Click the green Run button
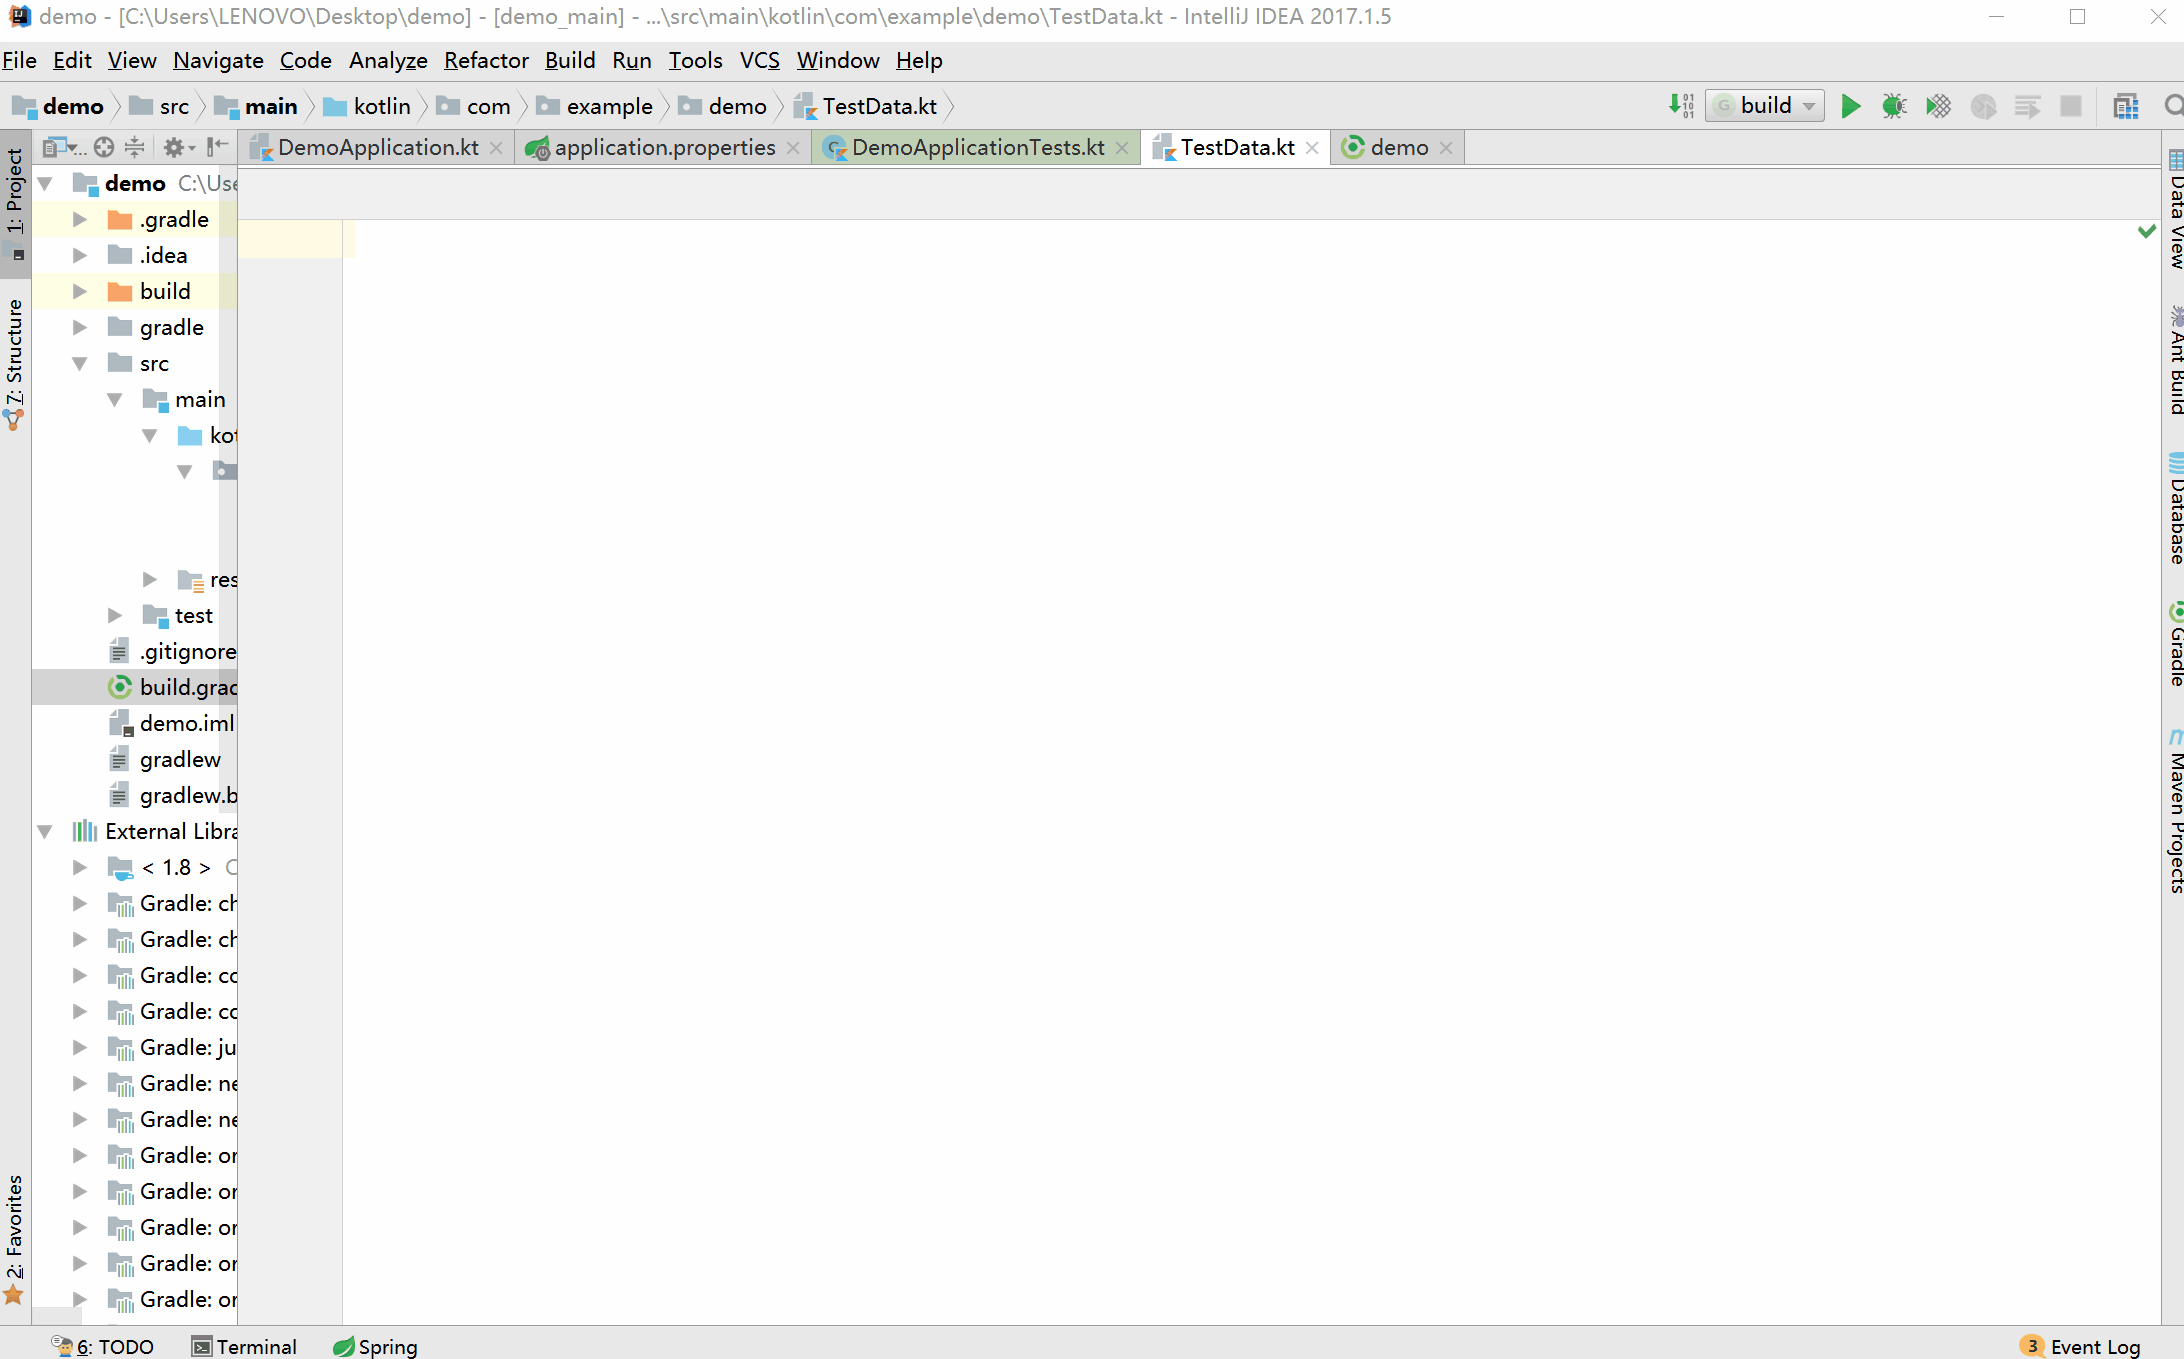The image size is (2184, 1359). pos(1850,106)
